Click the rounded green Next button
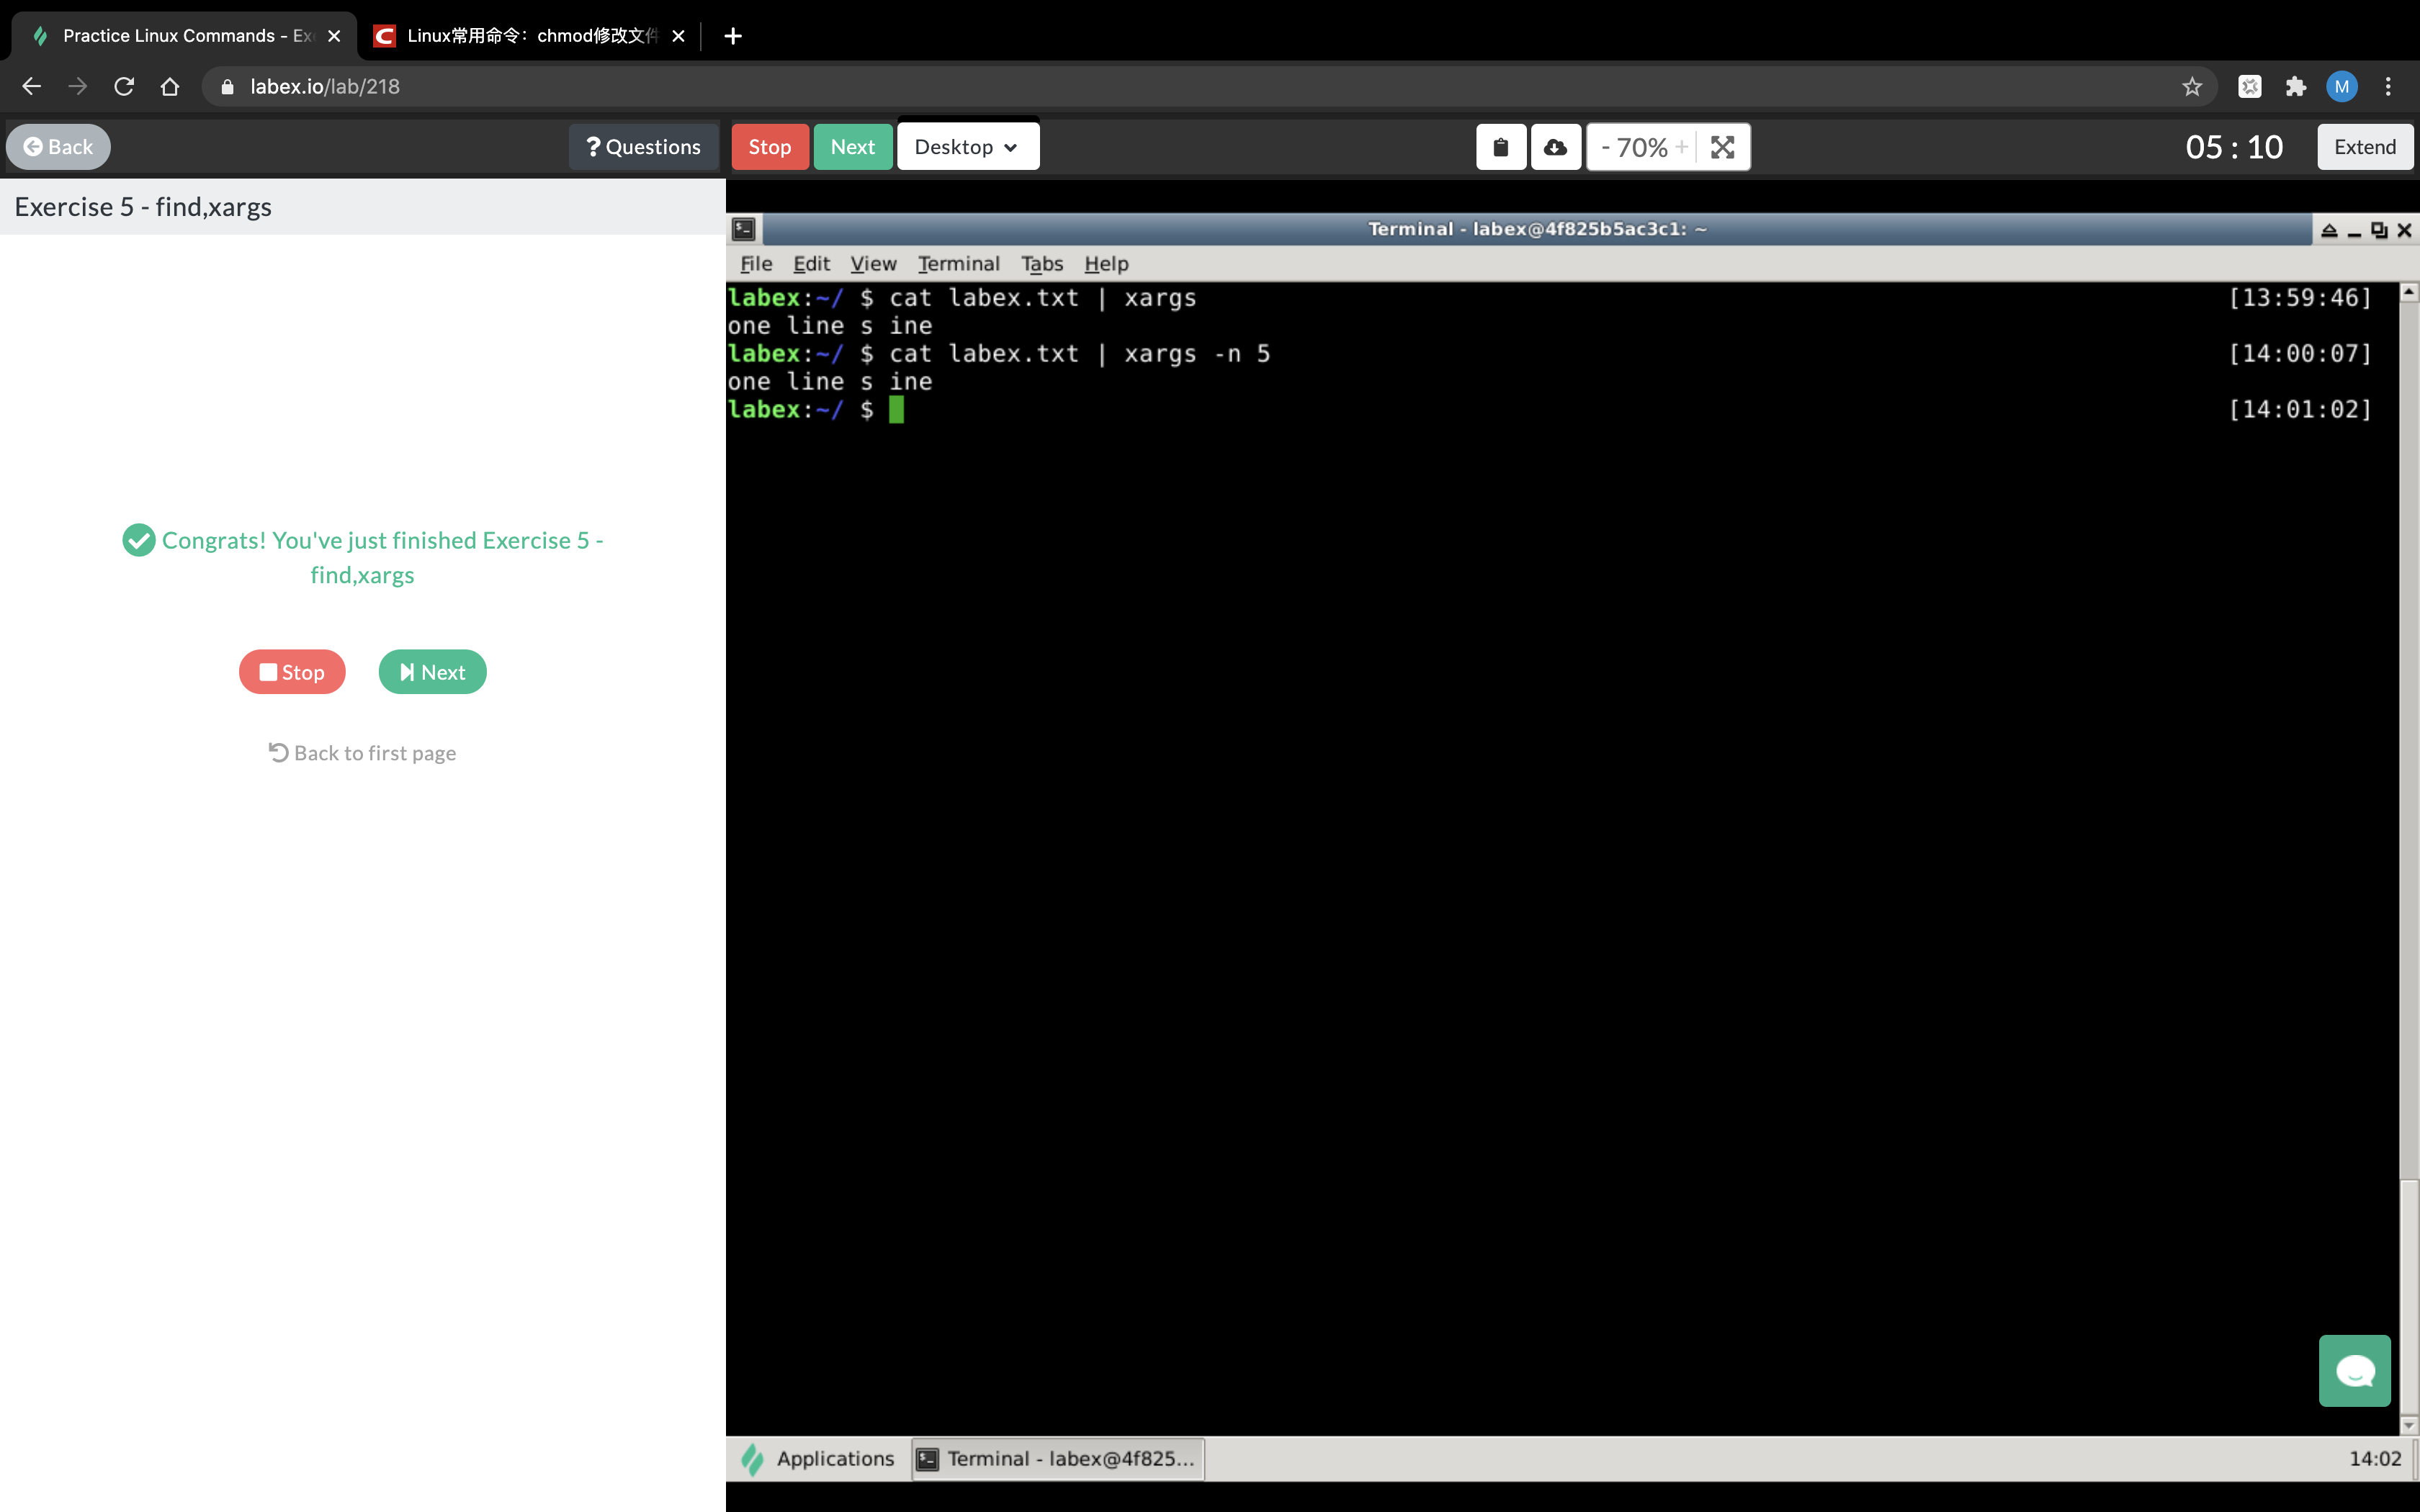The image size is (2420, 1512). click(x=432, y=672)
